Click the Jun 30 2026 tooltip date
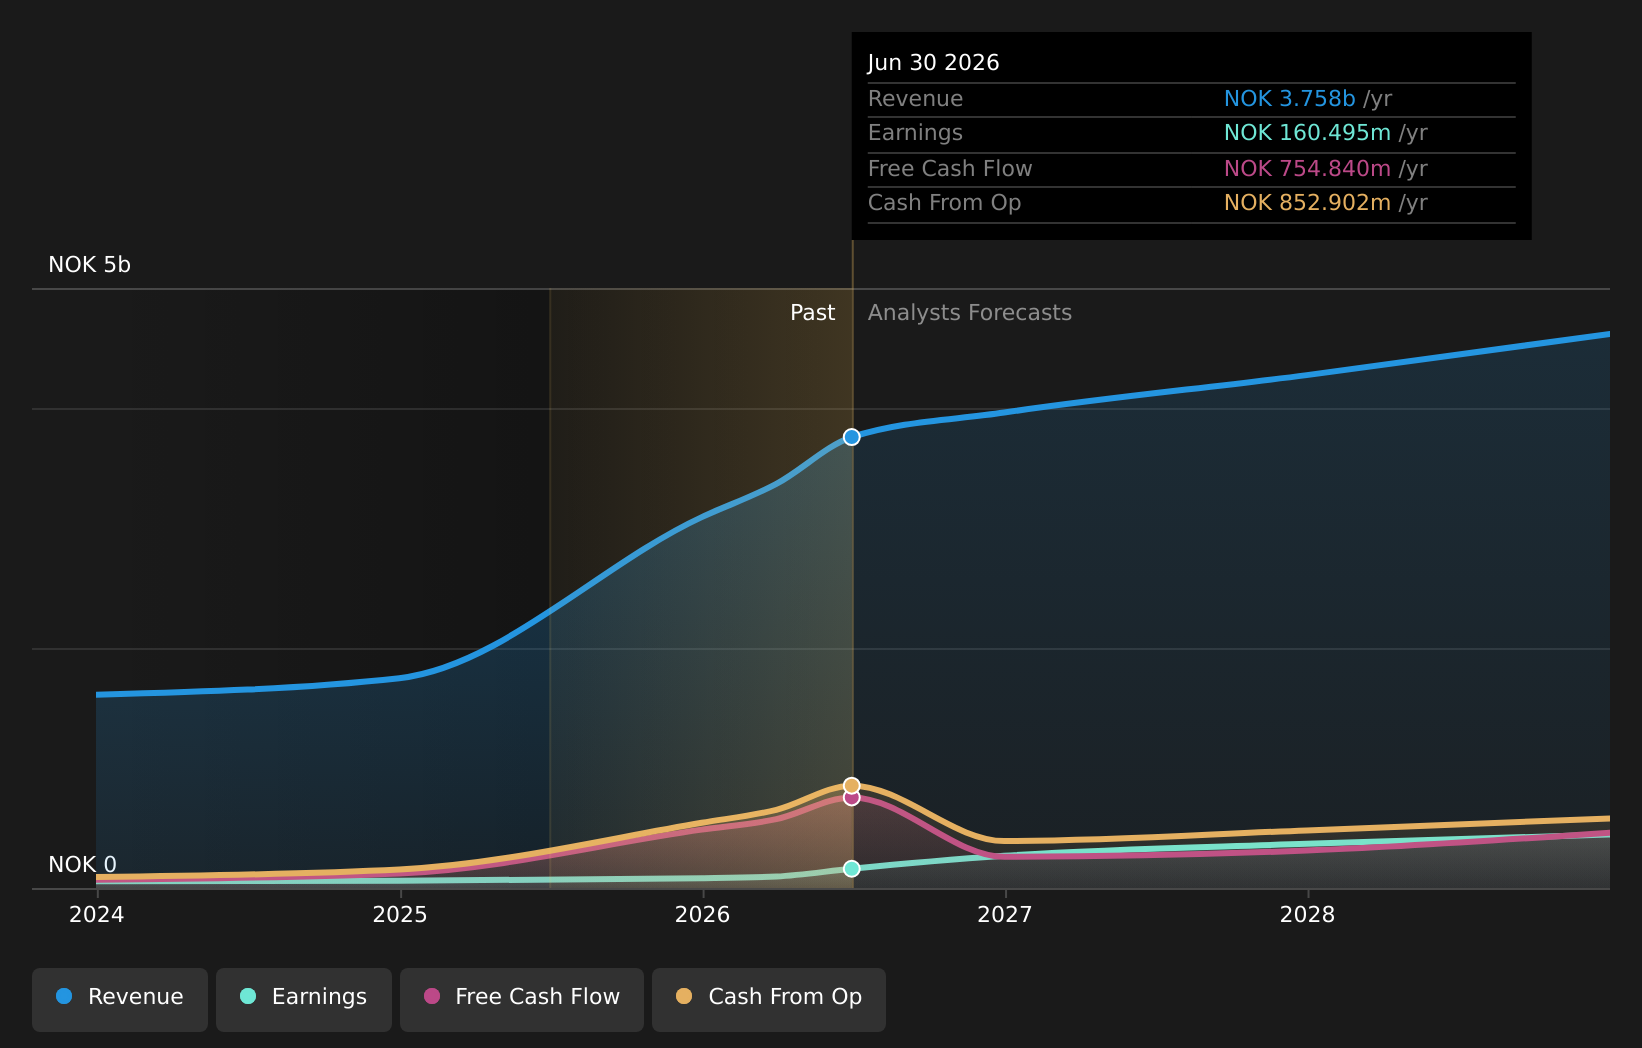The width and height of the screenshot is (1642, 1048). tap(934, 63)
